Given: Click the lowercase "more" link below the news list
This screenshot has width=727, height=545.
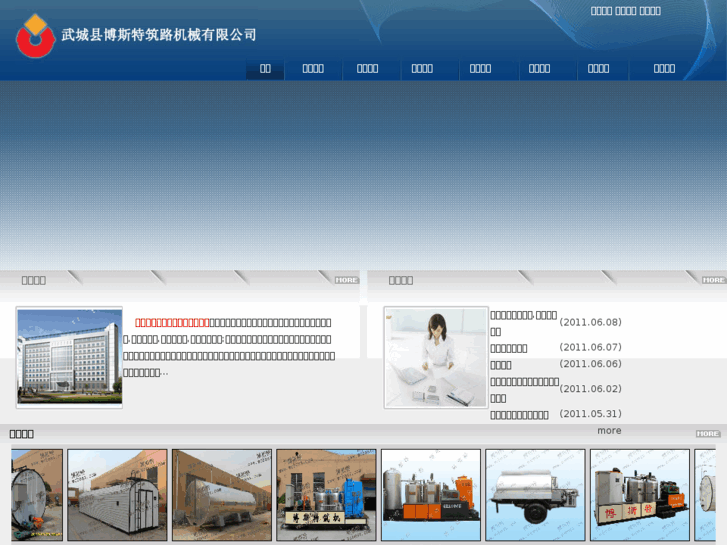Looking at the screenshot, I should (x=609, y=430).
